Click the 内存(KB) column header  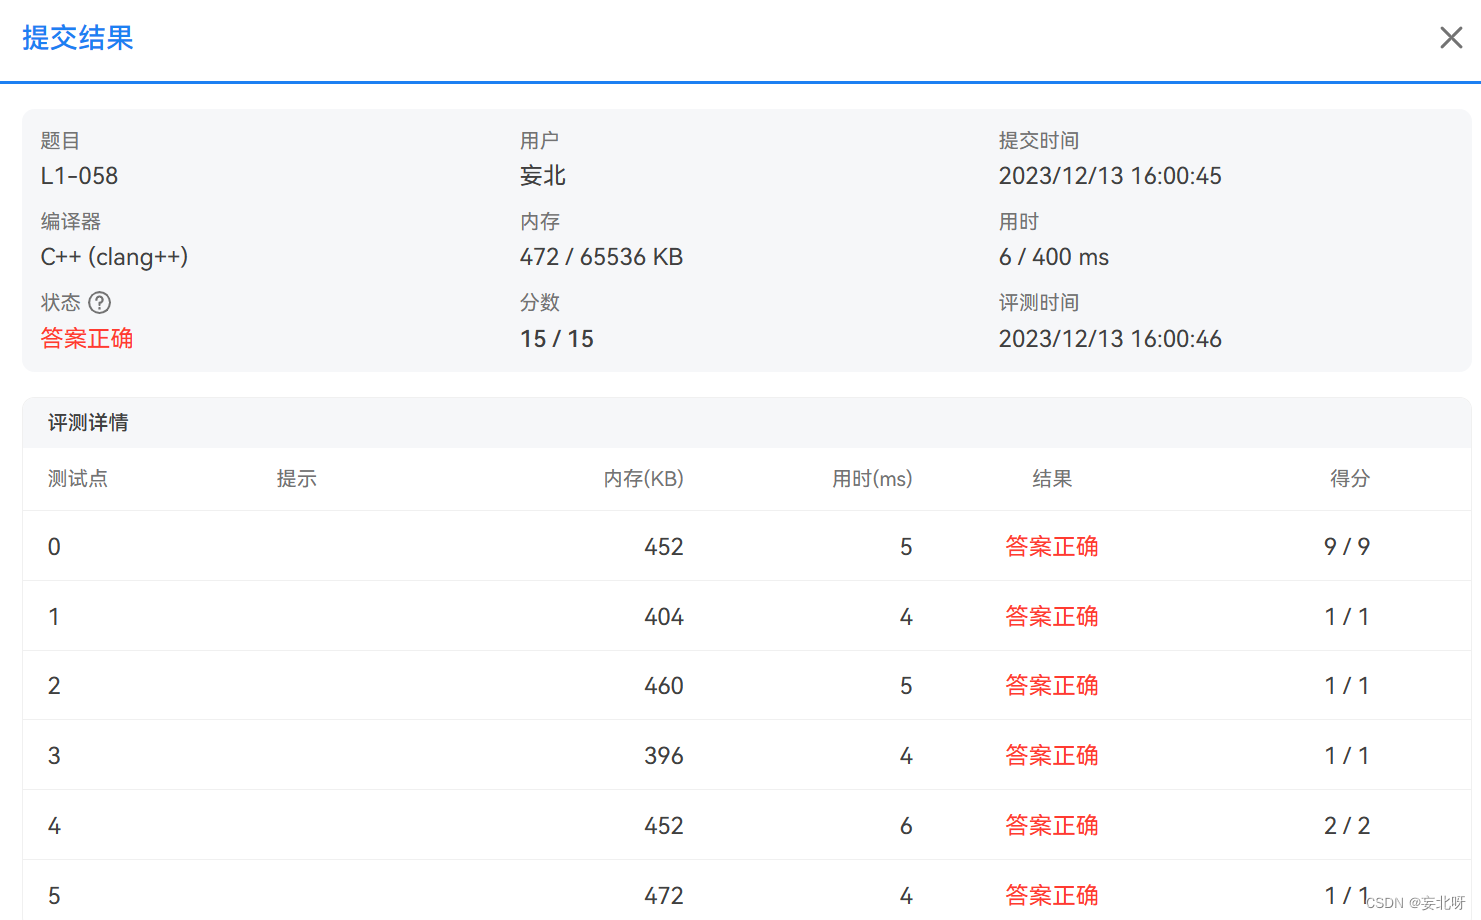click(644, 479)
